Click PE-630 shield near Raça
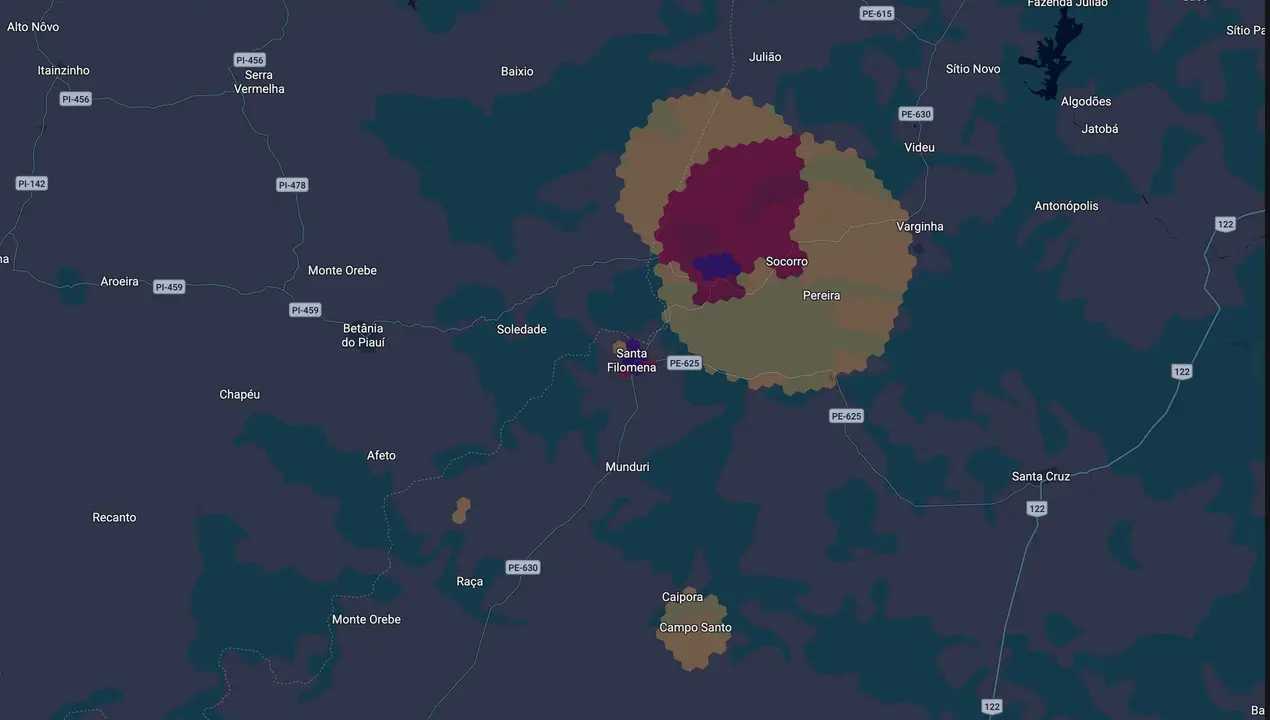 (522, 567)
